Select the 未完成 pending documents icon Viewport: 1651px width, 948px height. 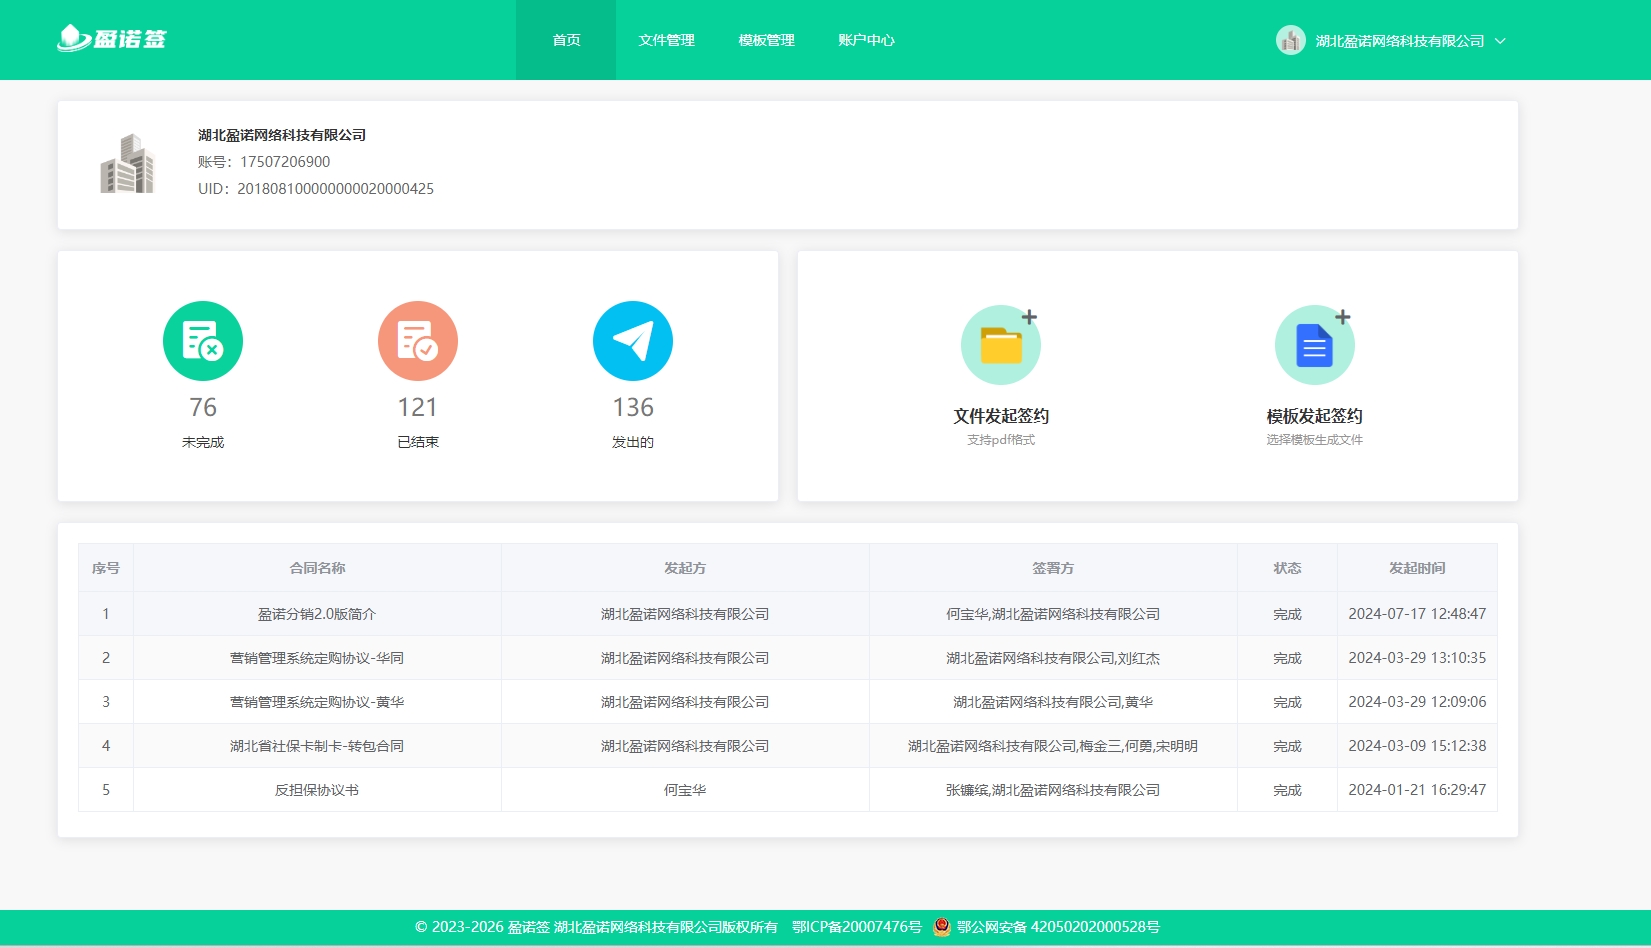coord(203,340)
